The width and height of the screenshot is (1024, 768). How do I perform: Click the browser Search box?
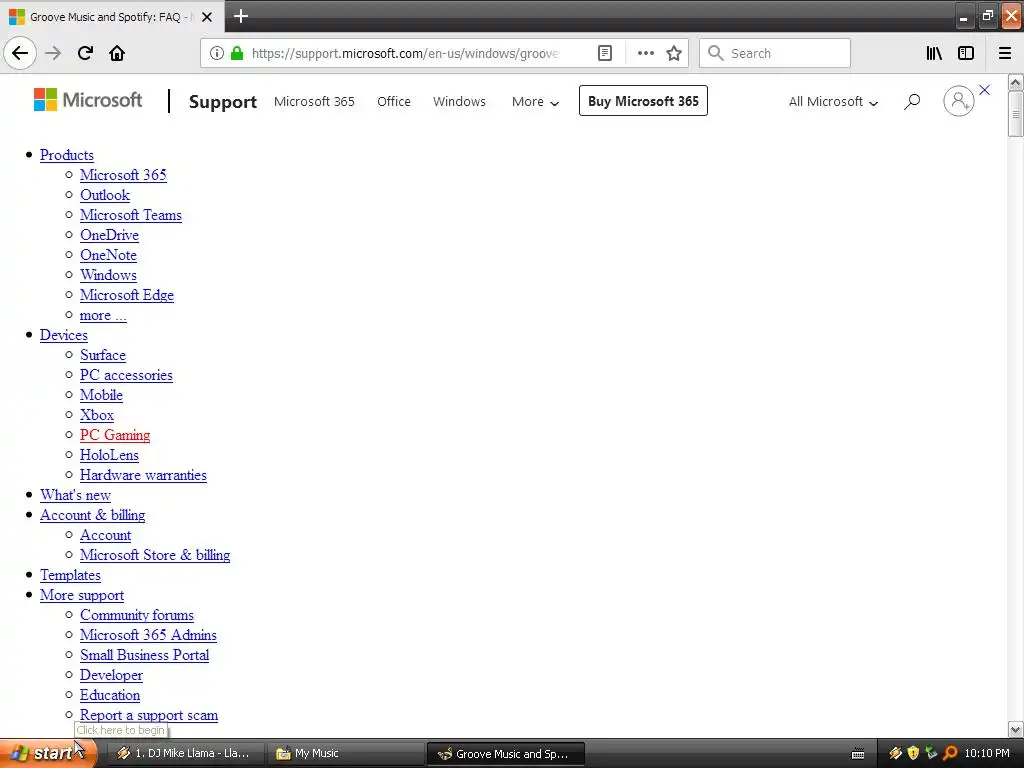pyautogui.click(x=775, y=53)
